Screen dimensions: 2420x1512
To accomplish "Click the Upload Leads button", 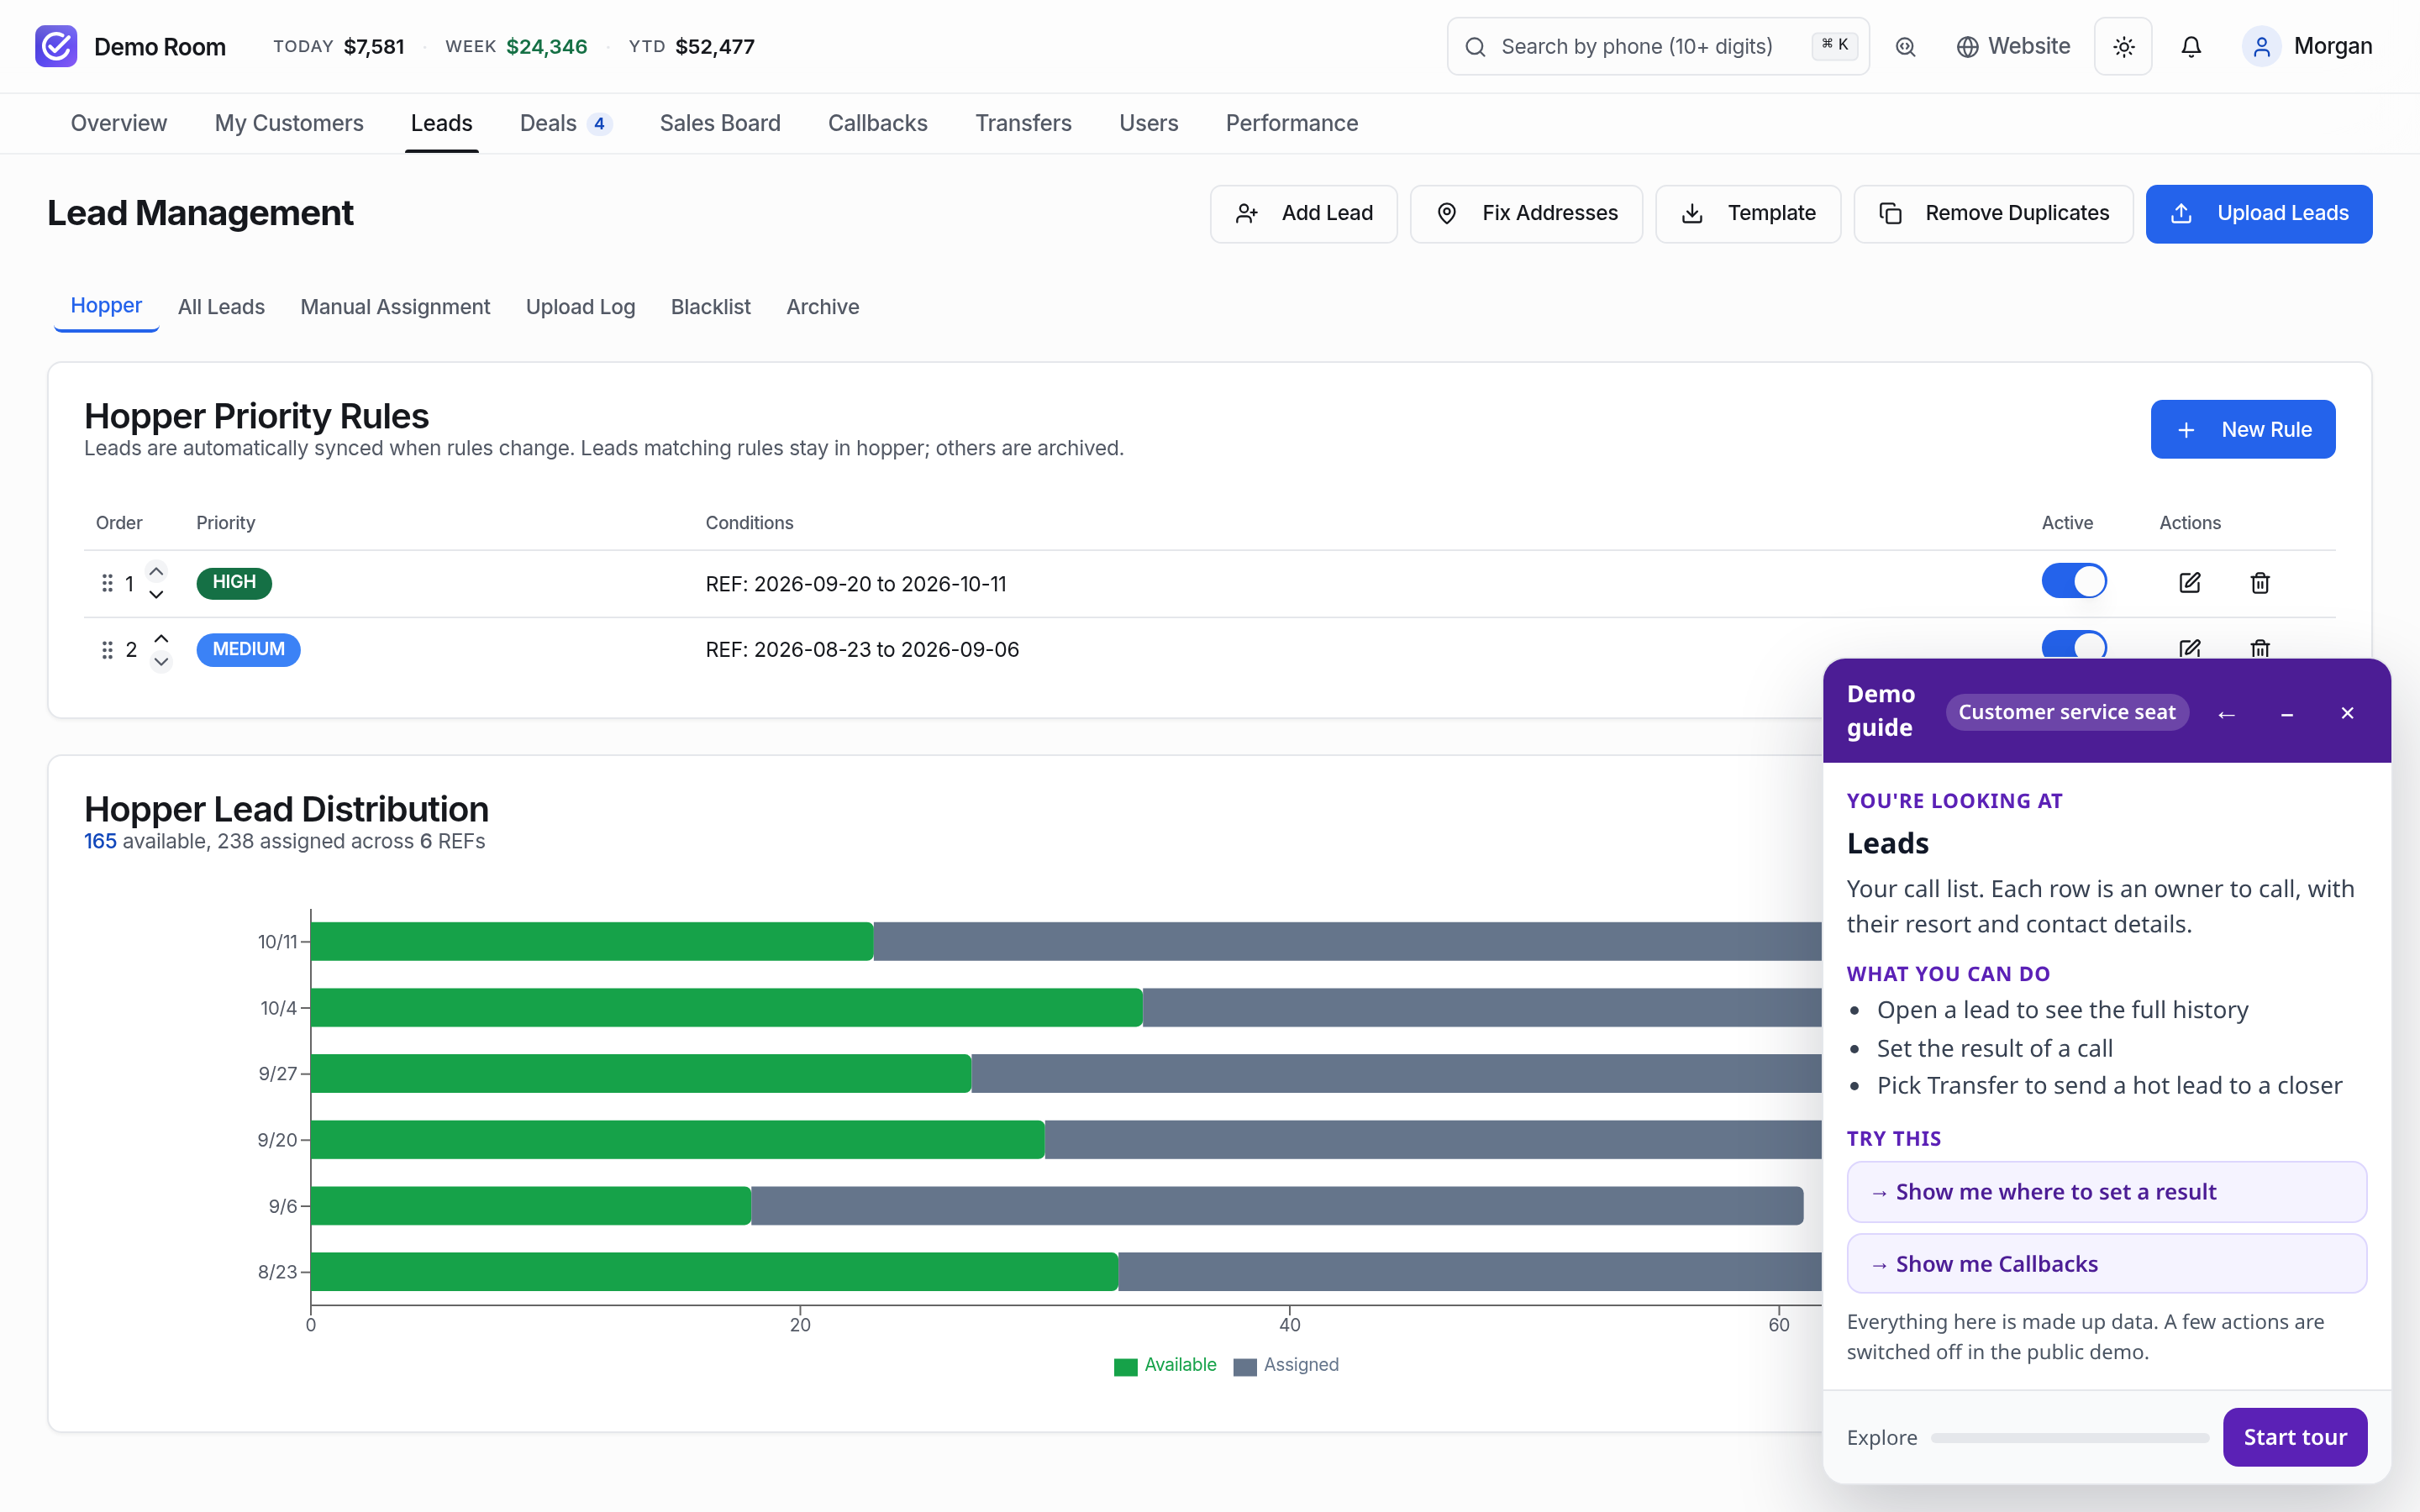I will (x=2259, y=214).
